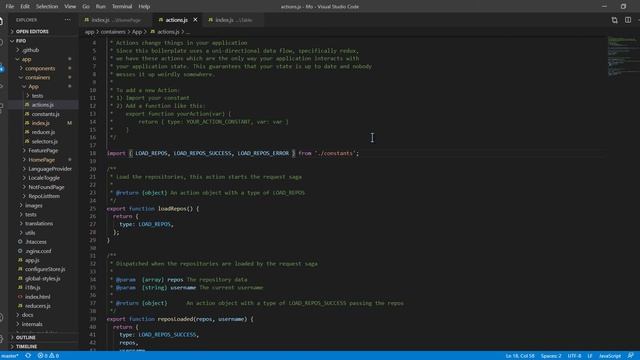Open global-styles.js file
Image resolution: width=640 pixels, height=360 pixels.
[x=42, y=279]
